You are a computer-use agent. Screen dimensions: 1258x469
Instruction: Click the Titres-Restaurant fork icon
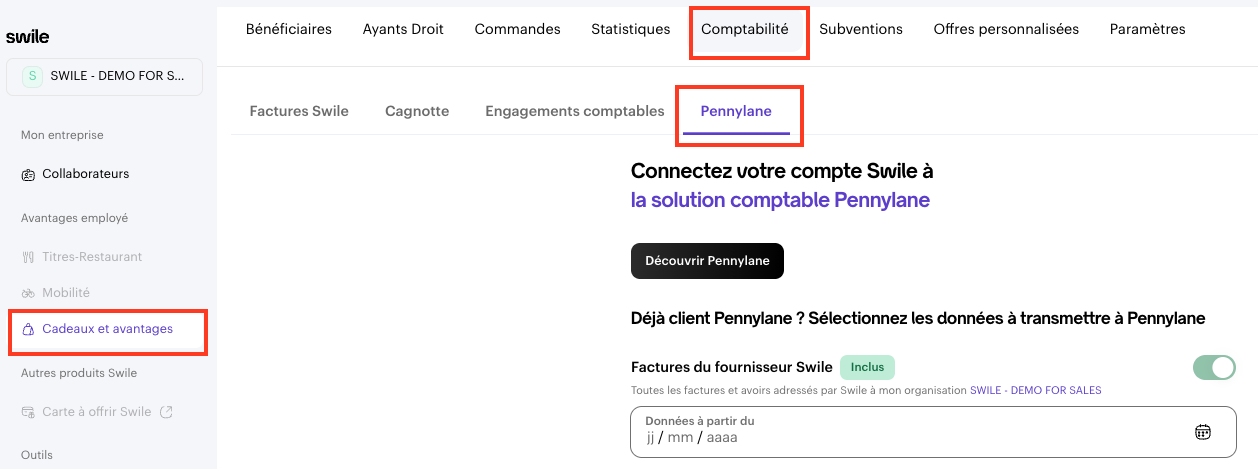(28, 257)
